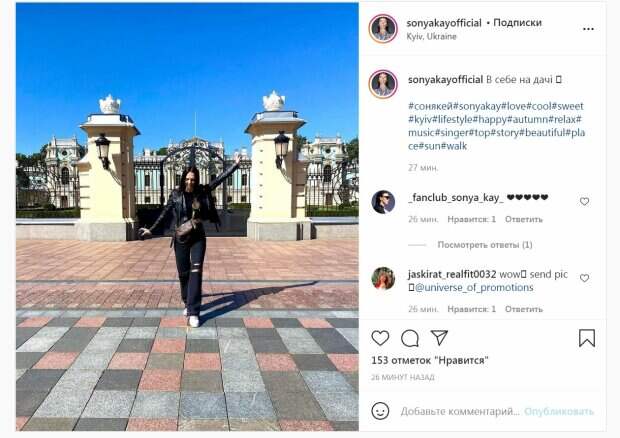
Task: Open comments via speech bubble icon
Action: pos(410,338)
